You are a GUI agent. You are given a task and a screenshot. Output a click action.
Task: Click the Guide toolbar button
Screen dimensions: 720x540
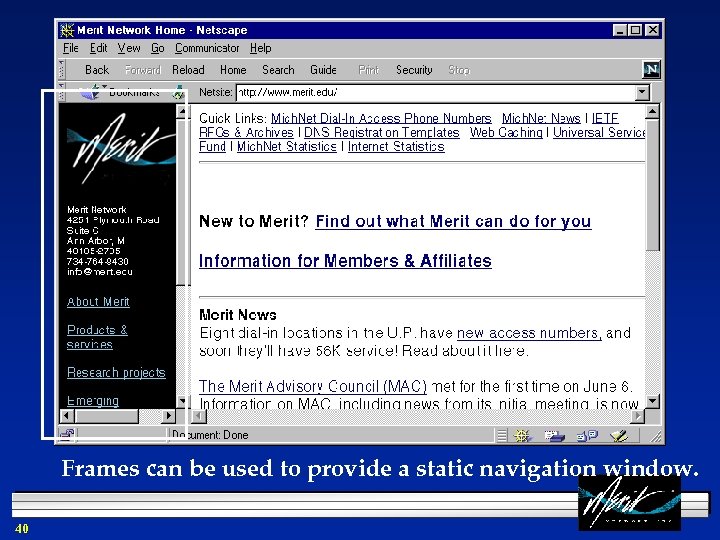coord(323,70)
